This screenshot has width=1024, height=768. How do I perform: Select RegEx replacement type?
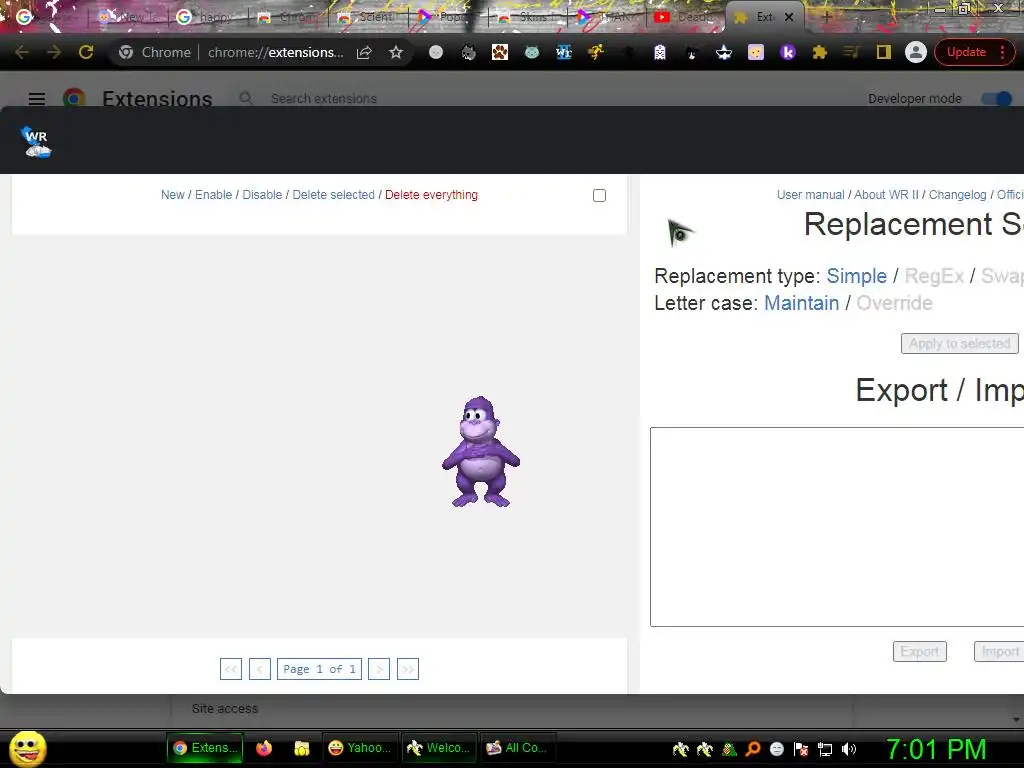tap(934, 276)
